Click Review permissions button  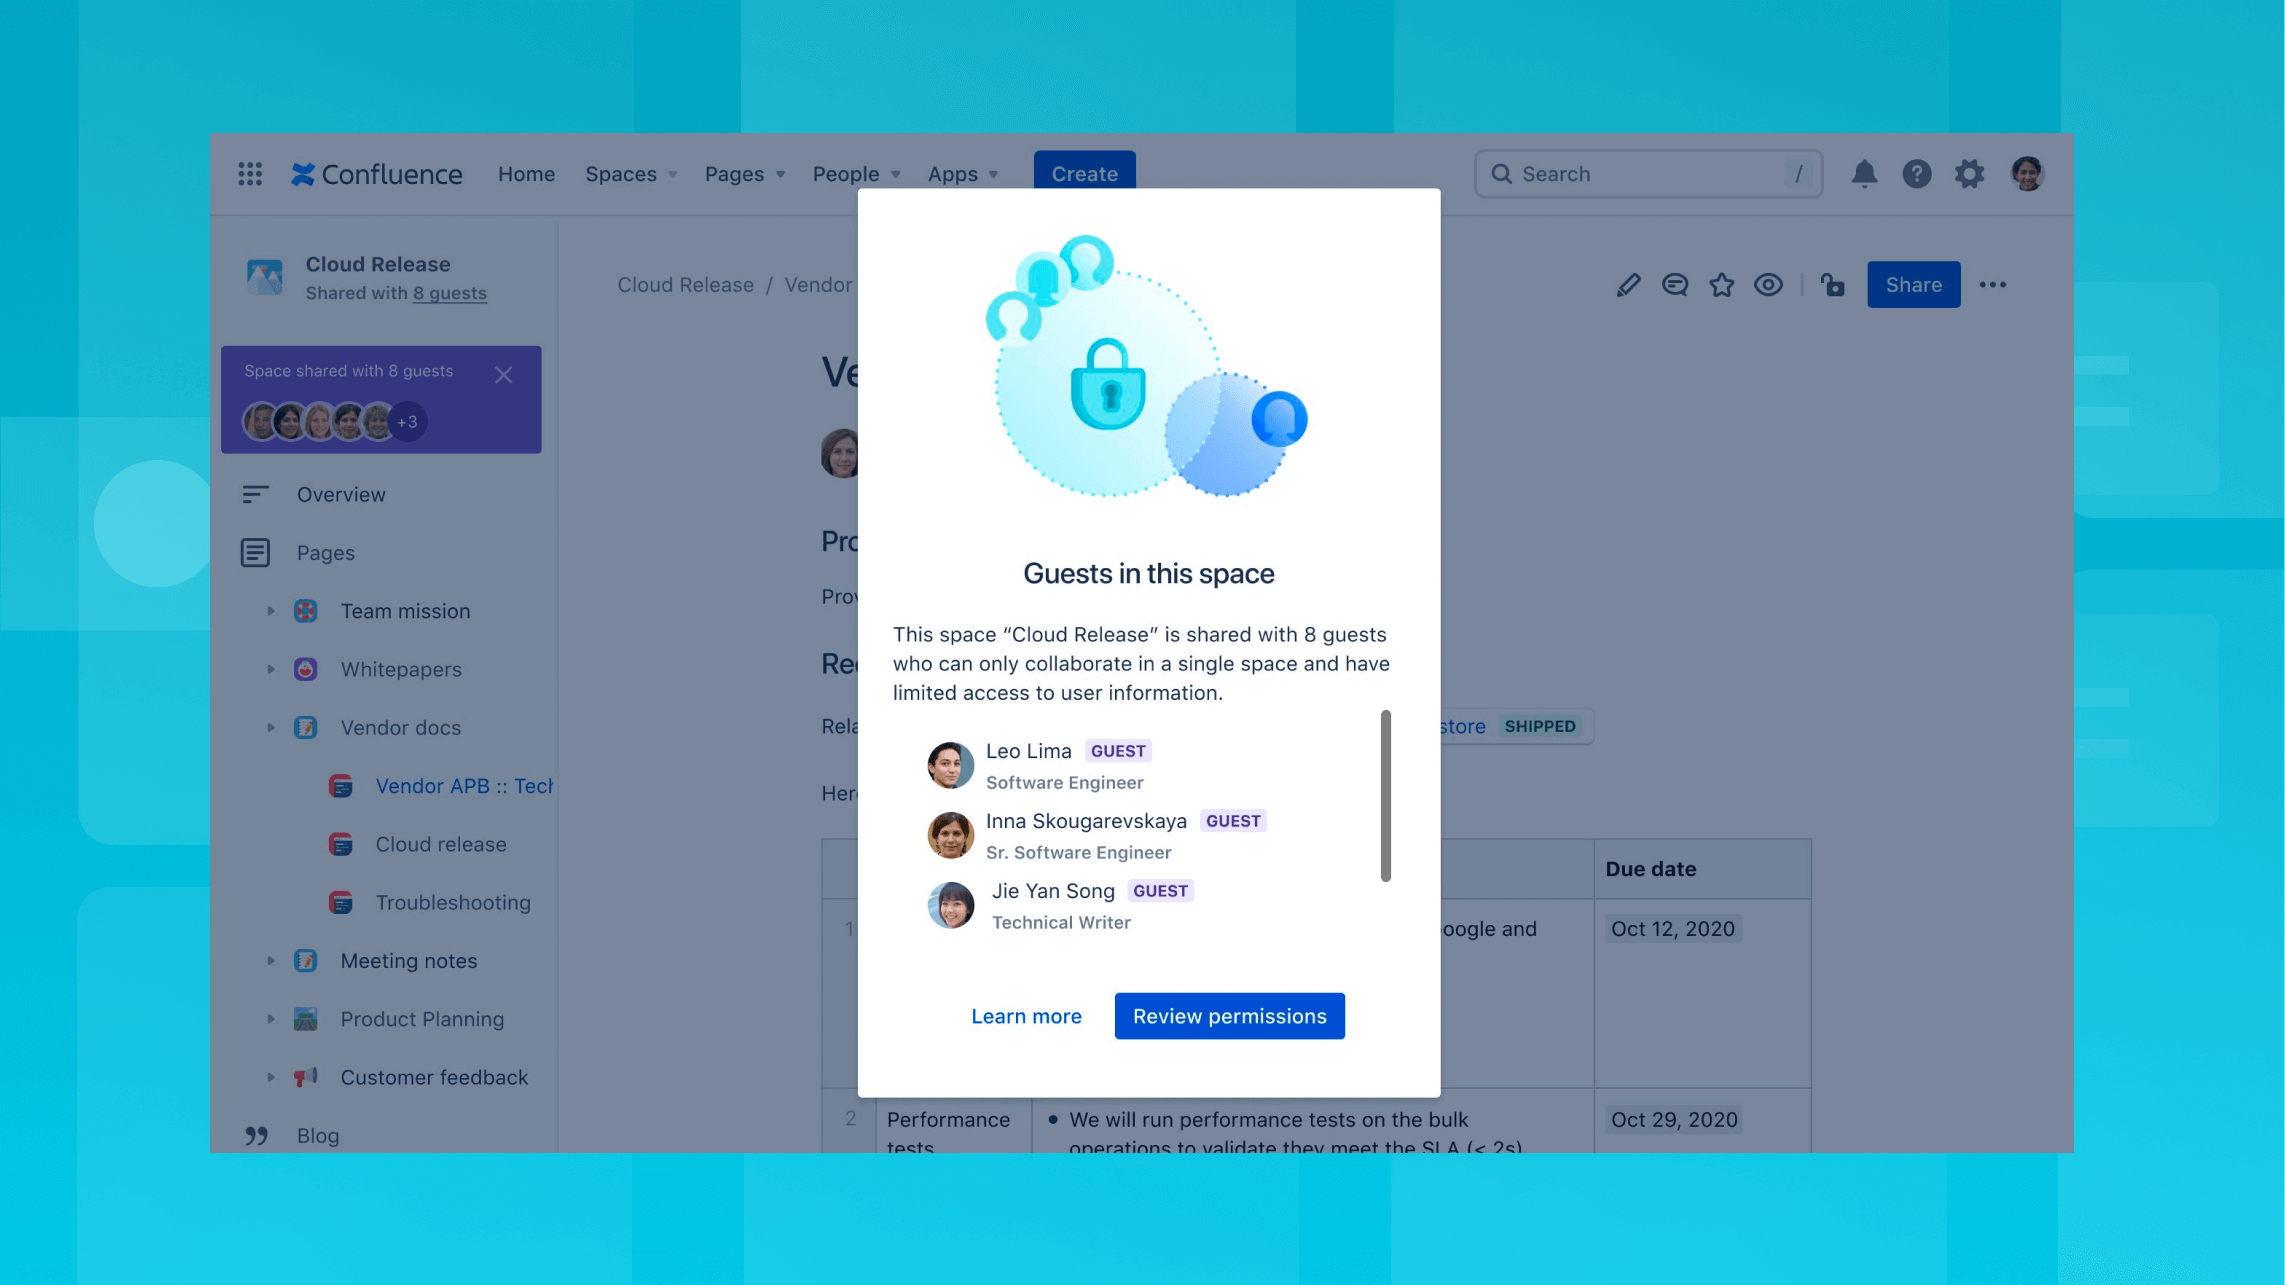click(x=1229, y=1015)
